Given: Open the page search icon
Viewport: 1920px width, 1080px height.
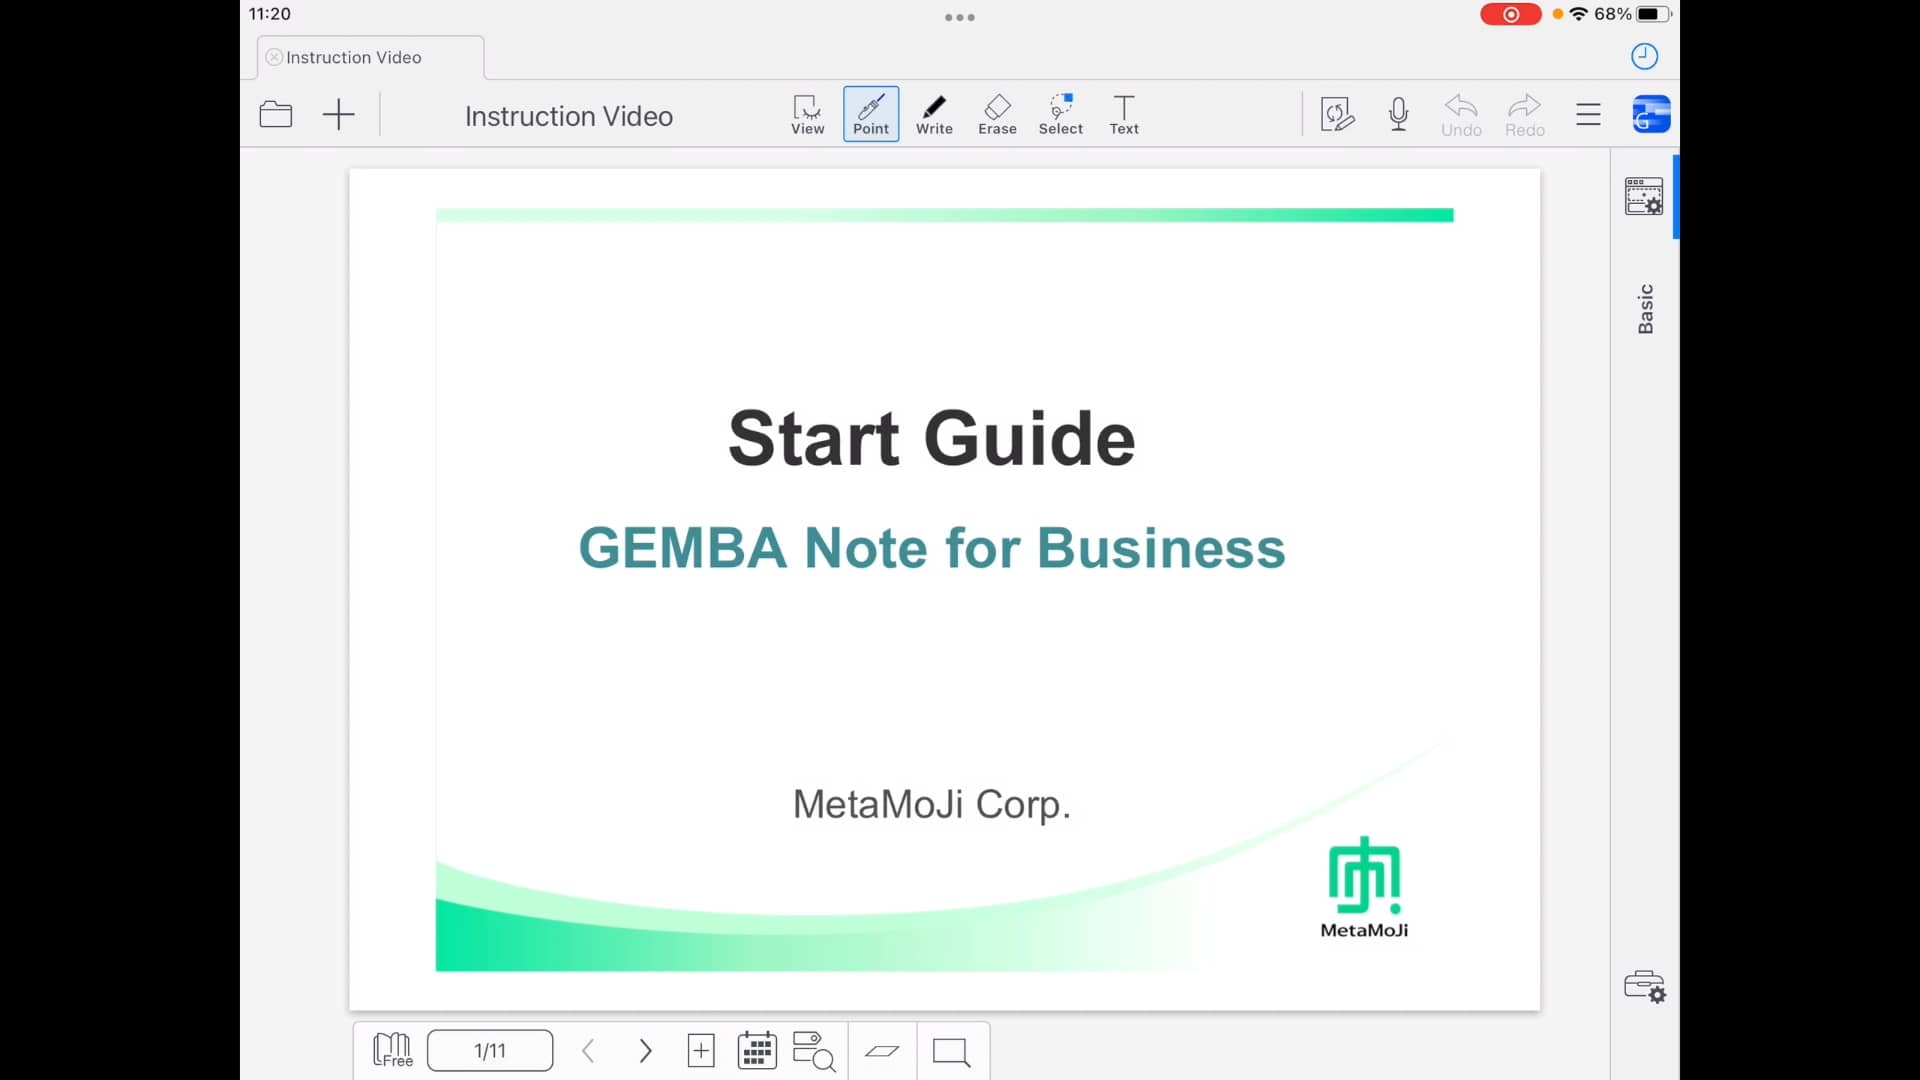Looking at the screenshot, I should click(x=814, y=1051).
